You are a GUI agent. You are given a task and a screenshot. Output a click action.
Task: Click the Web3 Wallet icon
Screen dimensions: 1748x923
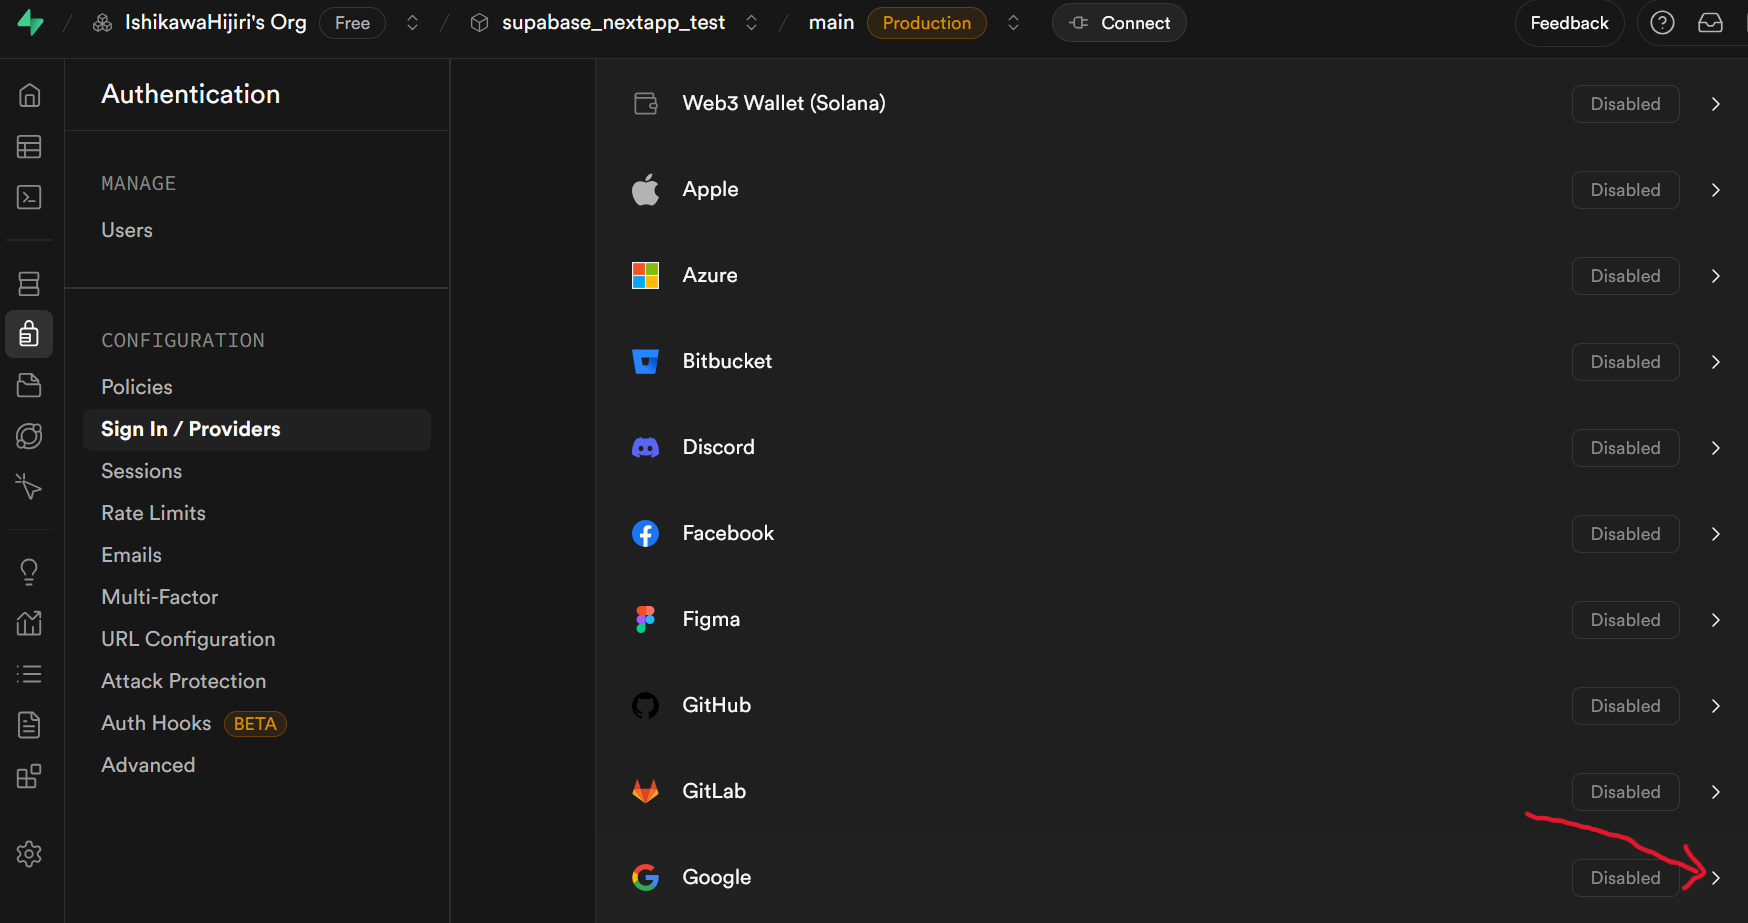click(646, 104)
